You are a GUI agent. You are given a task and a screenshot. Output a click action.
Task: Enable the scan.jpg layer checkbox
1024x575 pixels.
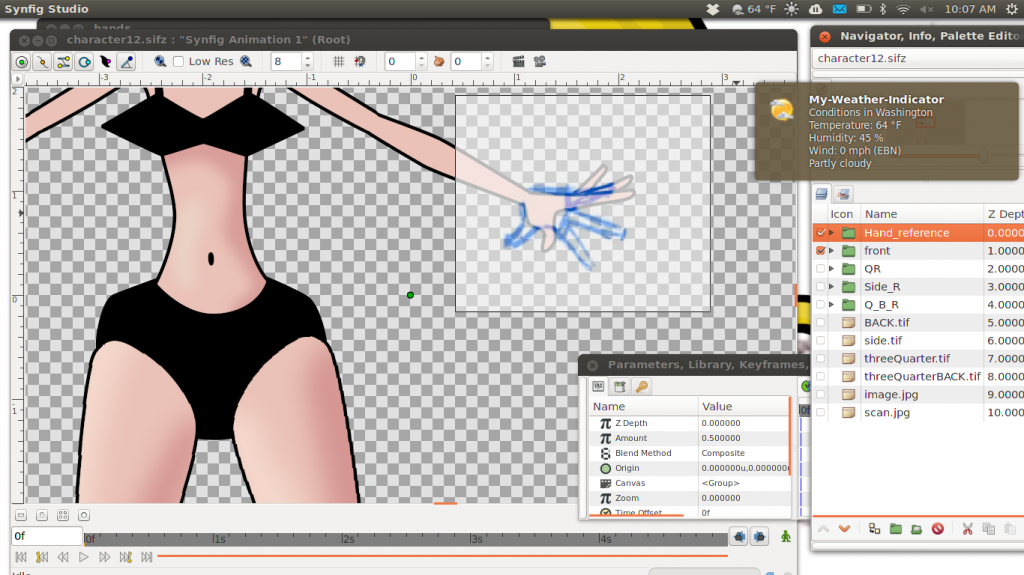click(821, 412)
